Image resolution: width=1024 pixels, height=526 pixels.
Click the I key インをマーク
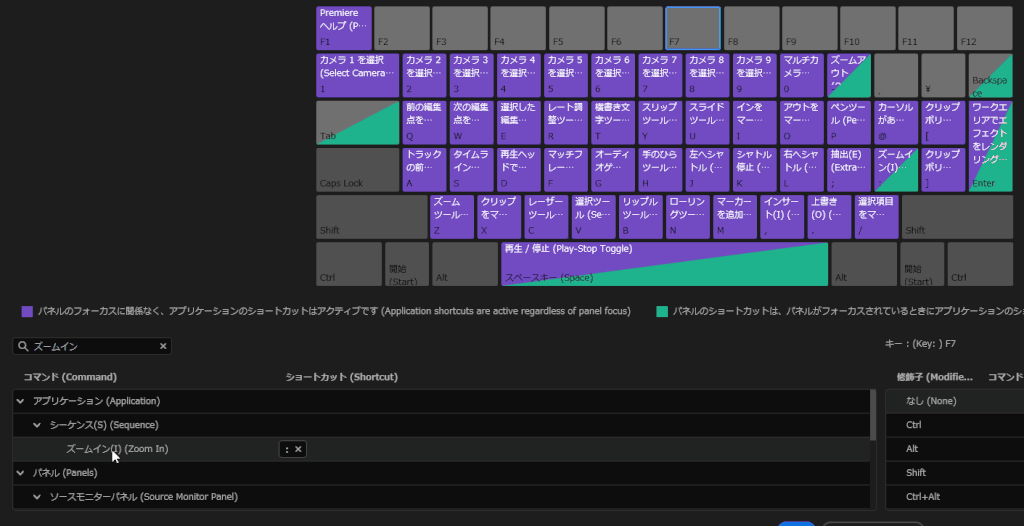(x=755, y=123)
